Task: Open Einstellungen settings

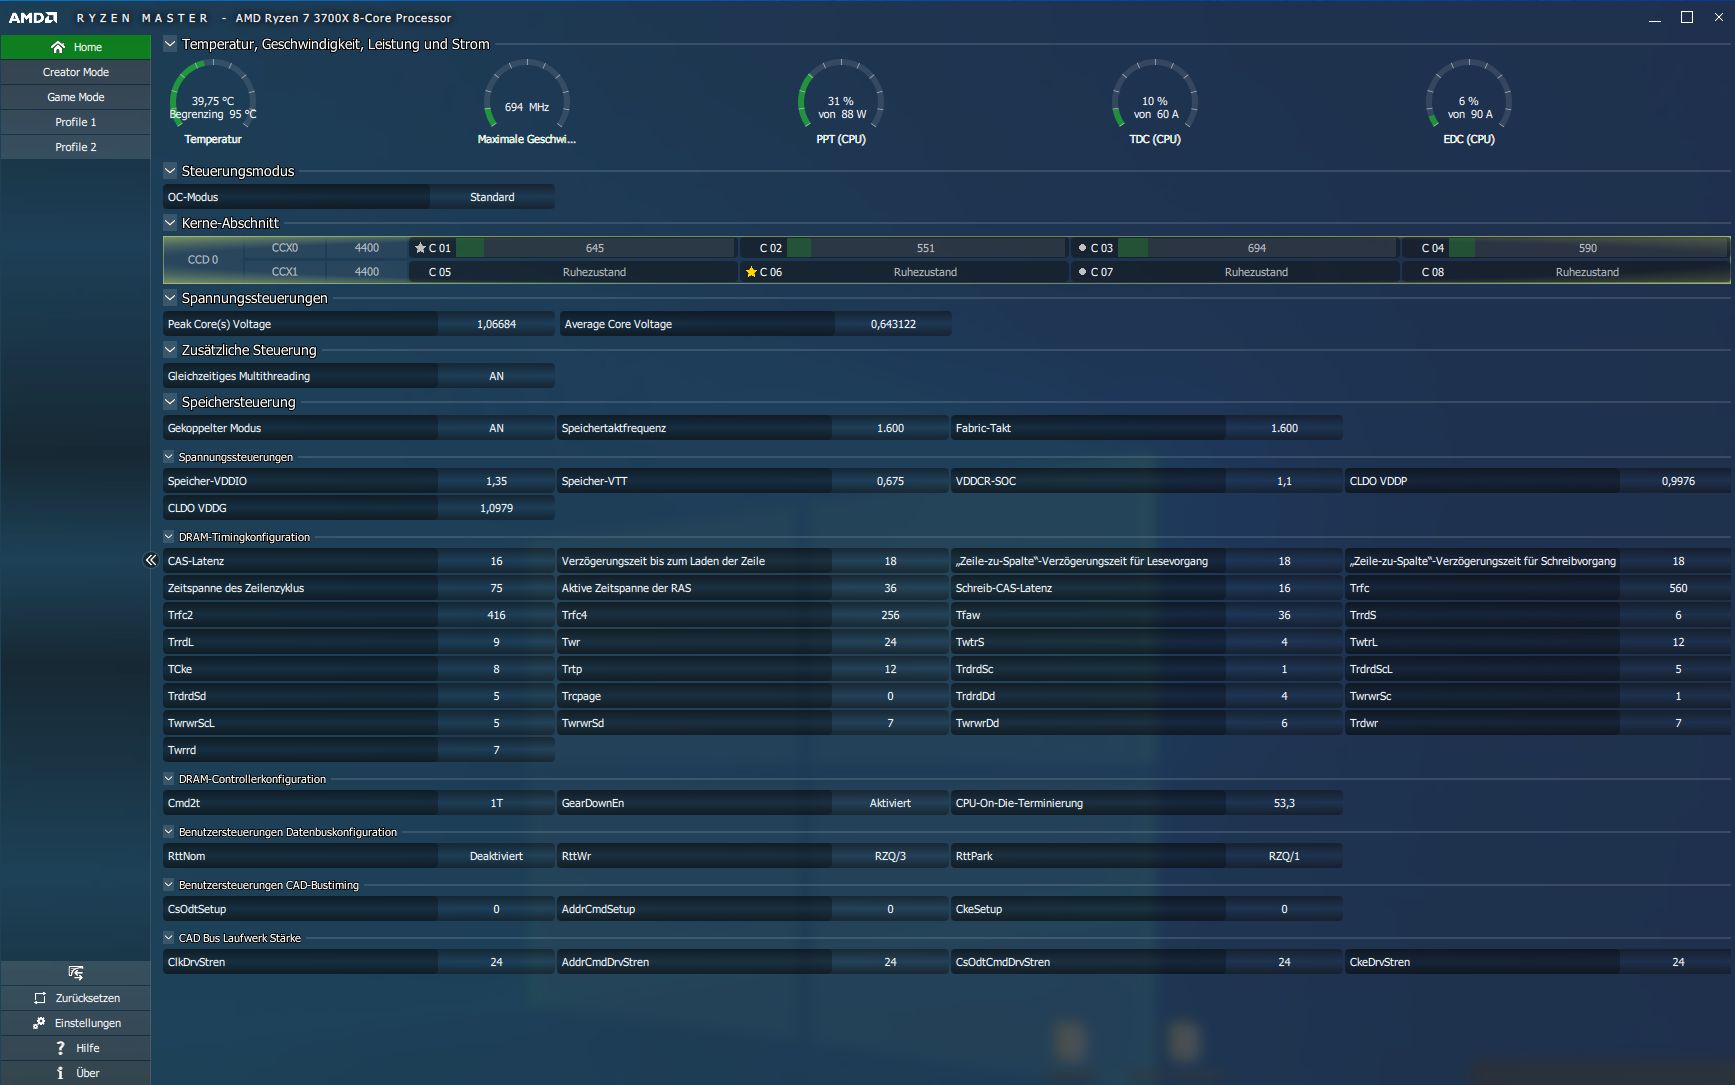Action: pos(76,1023)
